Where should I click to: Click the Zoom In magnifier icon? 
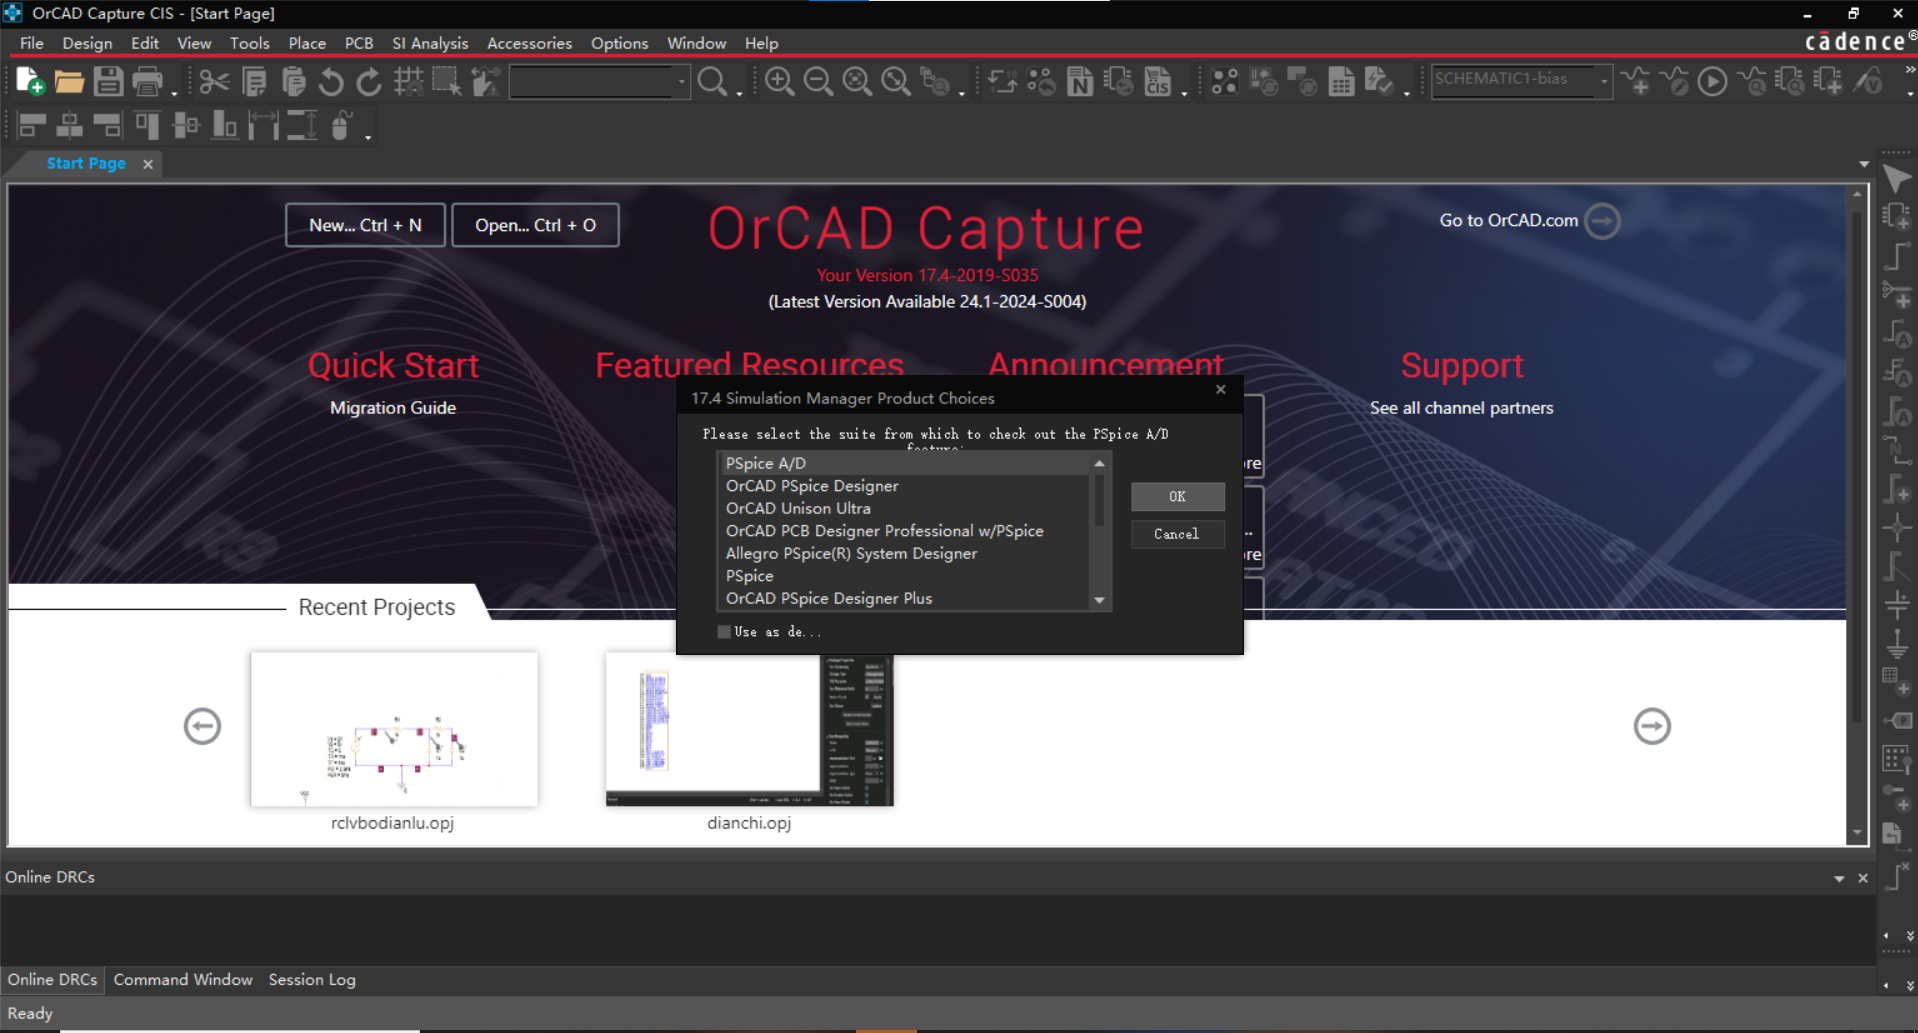point(779,81)
